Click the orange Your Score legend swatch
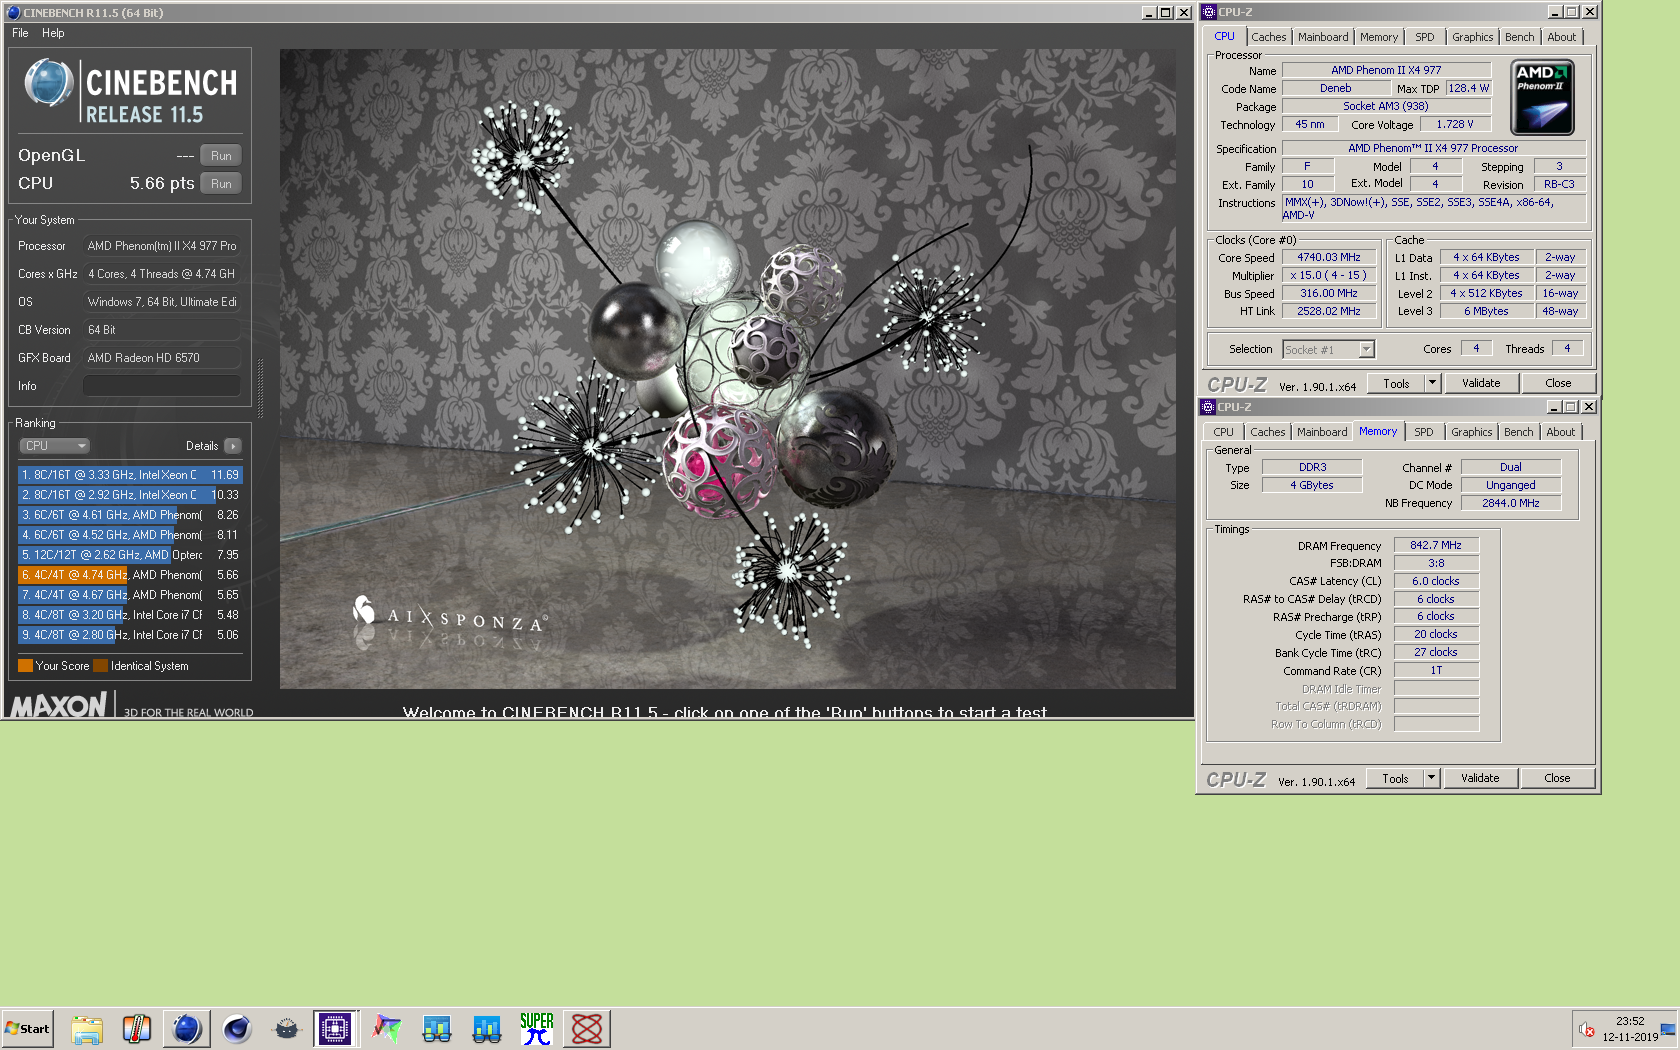The image size is (1680, 1050). click(25, 666)
